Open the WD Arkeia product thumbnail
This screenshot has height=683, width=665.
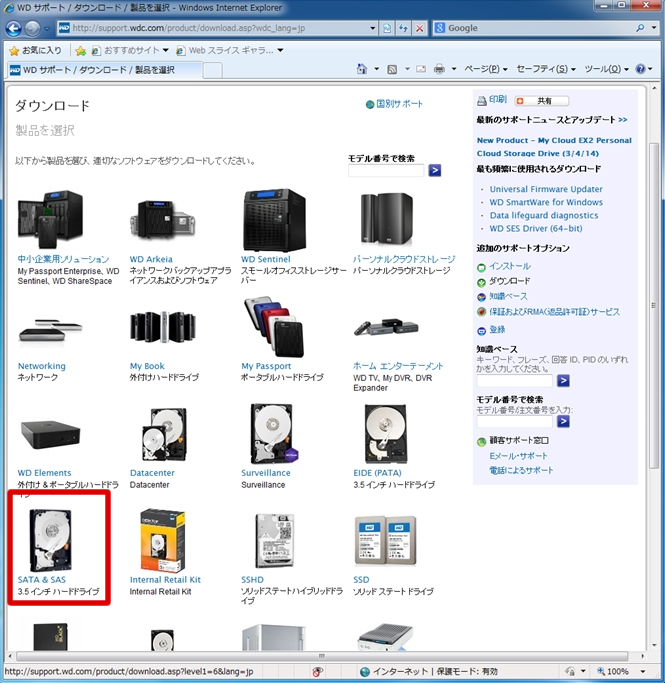pos(162,219)
